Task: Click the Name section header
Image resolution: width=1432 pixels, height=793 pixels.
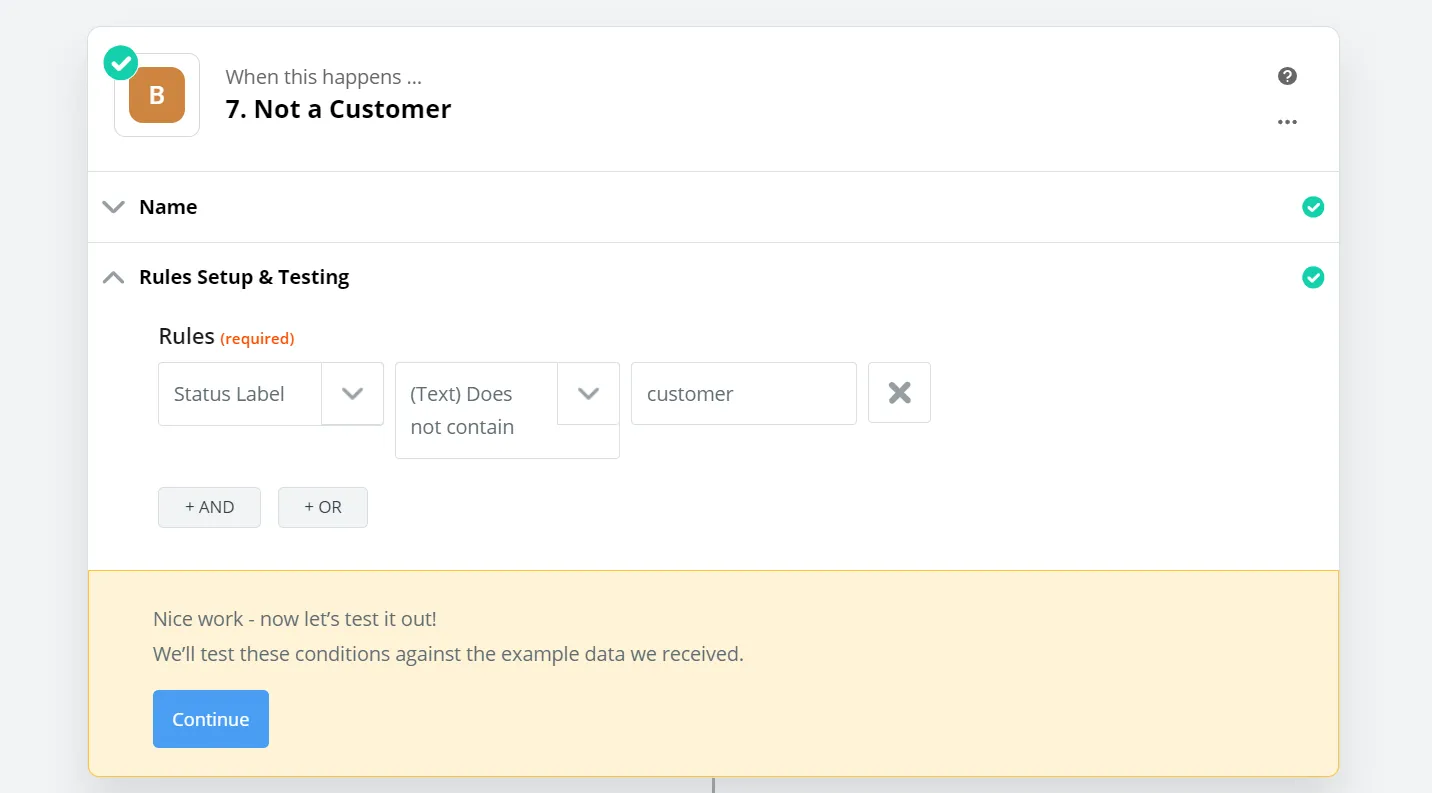Action: pyautogui.click(x=168, y=207)
